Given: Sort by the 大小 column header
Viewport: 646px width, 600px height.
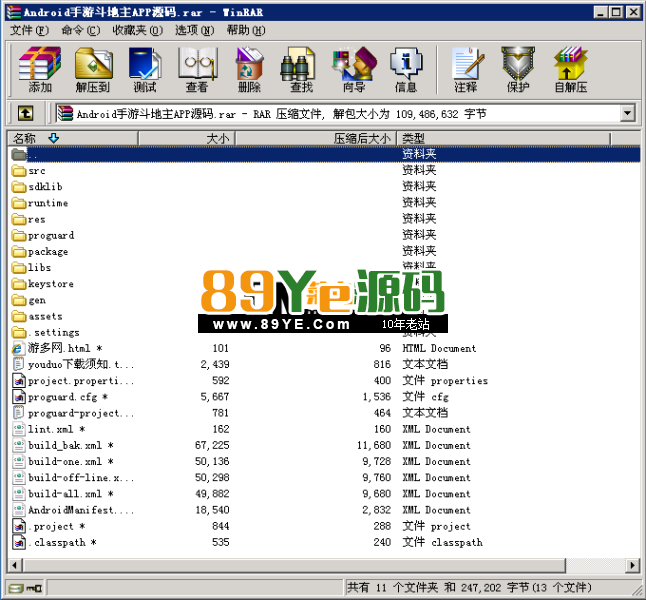Looking at the screenshot, I should point(187,138).
